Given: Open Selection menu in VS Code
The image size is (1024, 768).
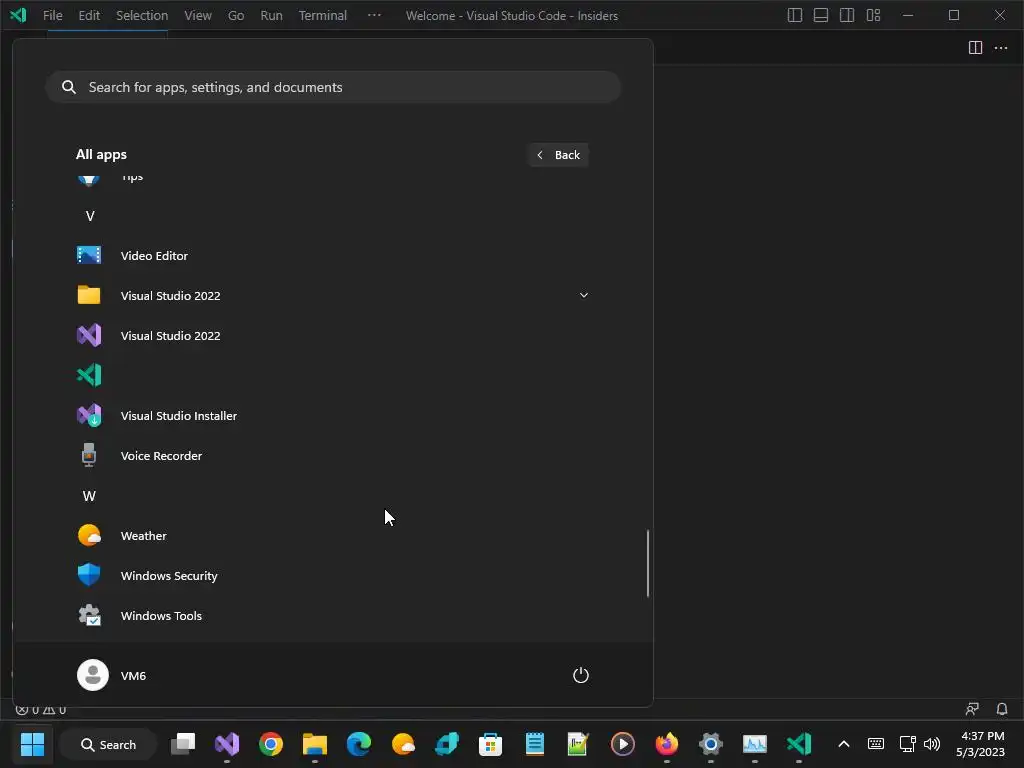Looking at the screenshot, I should tap(142, 15).
